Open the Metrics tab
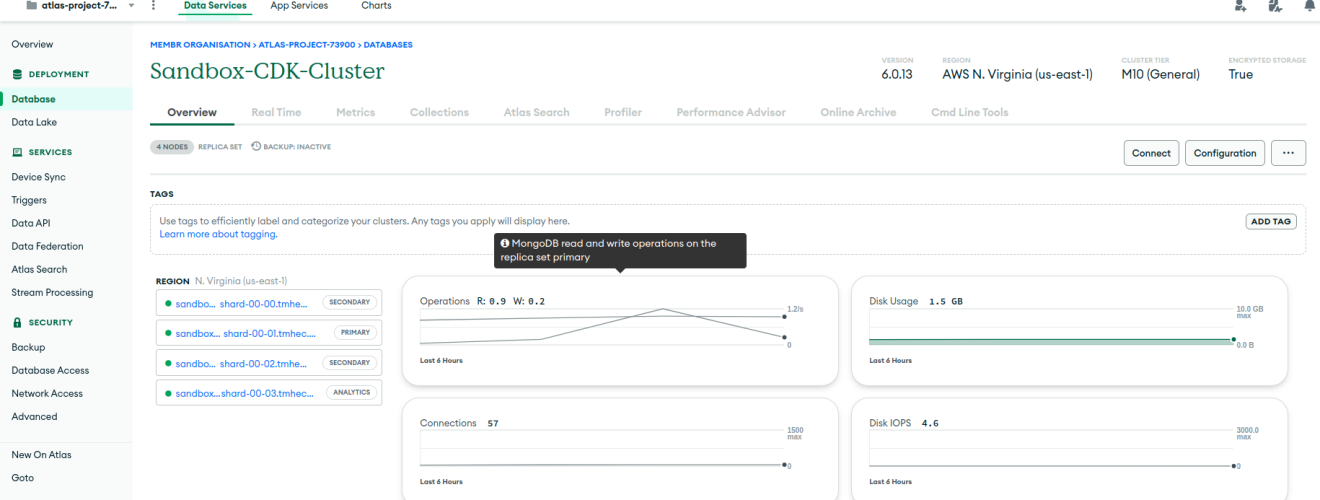Viewport: 1320px width, 500px height. point(355,112)
